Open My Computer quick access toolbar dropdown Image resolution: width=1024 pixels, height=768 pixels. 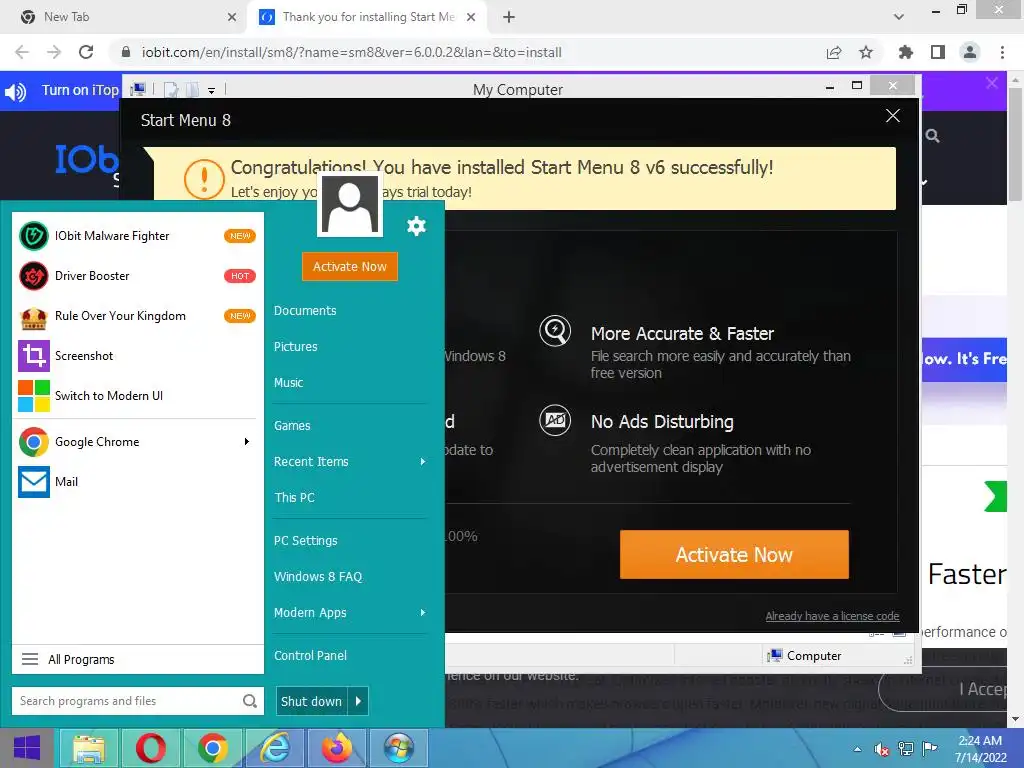(211, 91)
